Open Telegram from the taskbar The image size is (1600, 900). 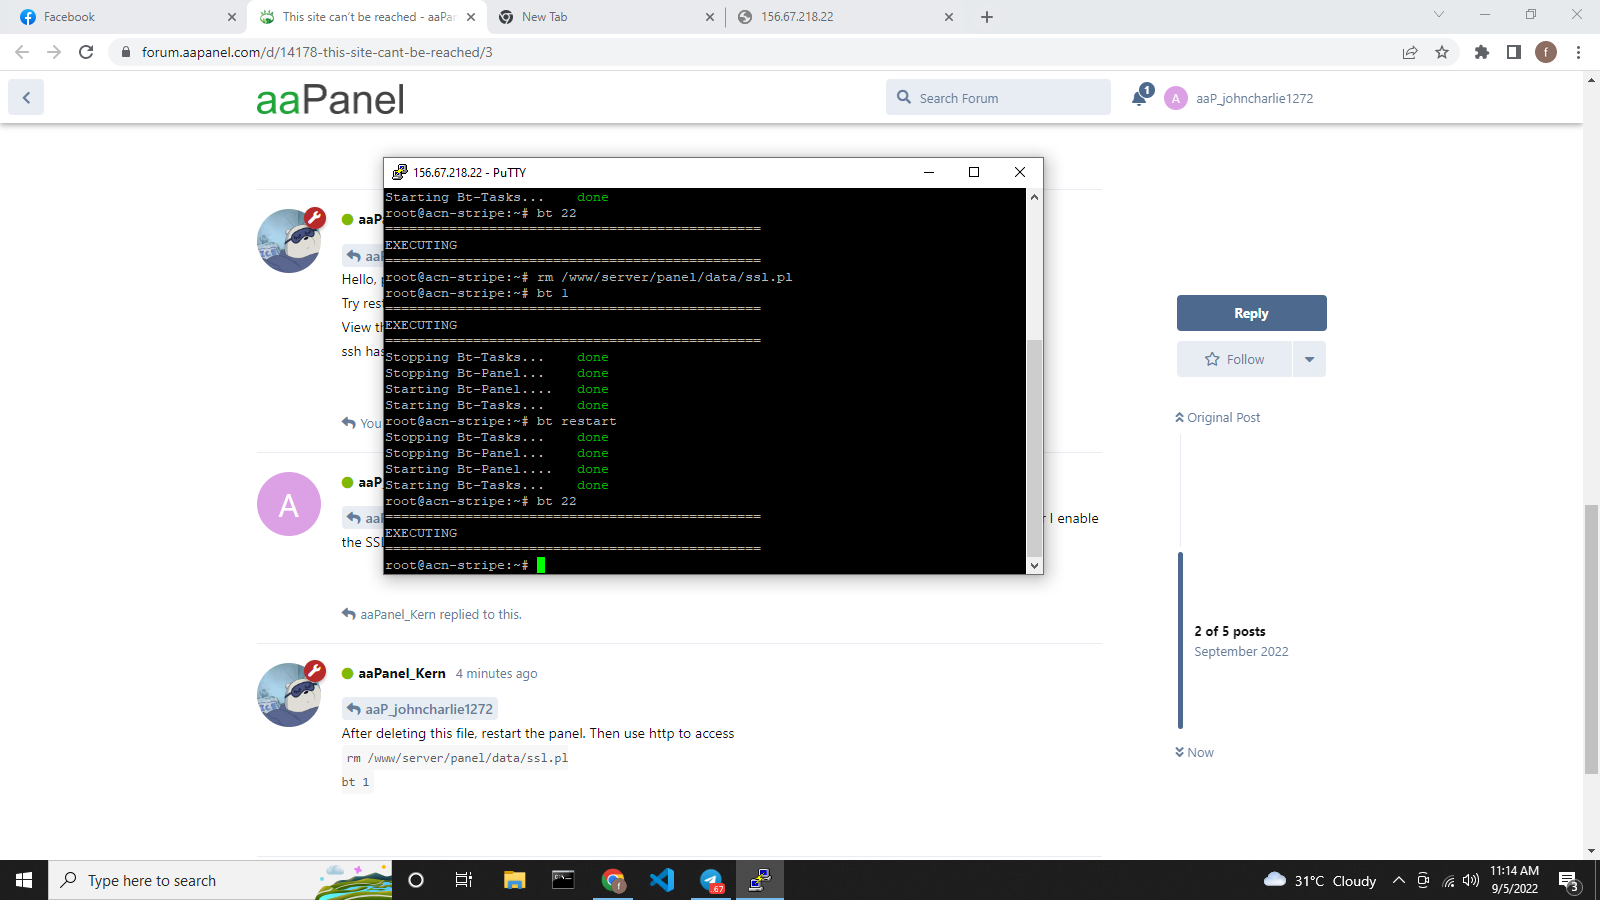(710, 880)
